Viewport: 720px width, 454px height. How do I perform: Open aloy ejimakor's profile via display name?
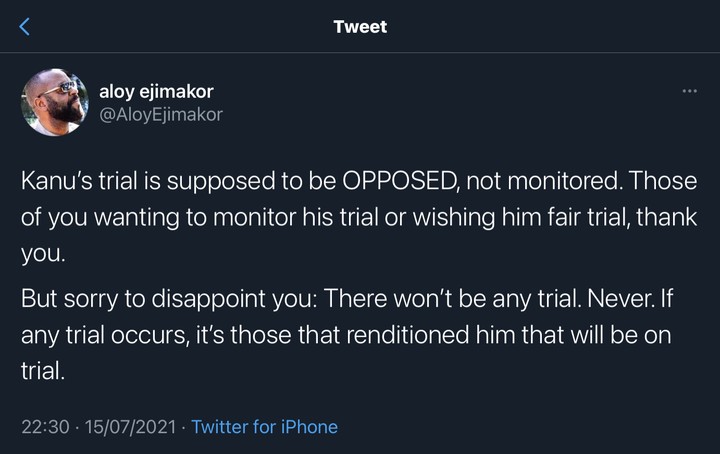155,91
